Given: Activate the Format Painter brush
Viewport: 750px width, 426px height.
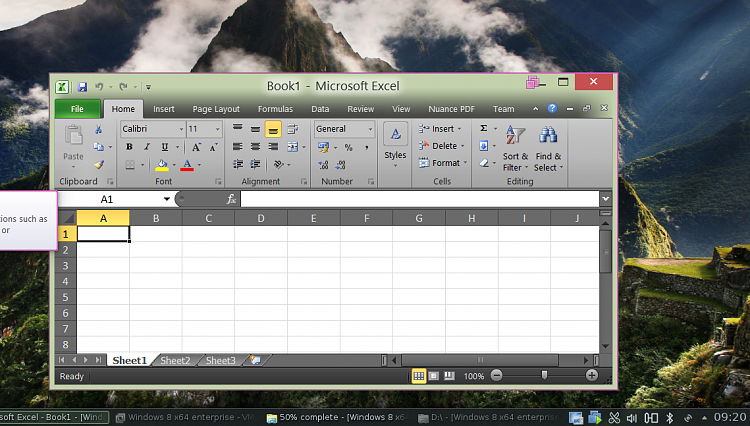Looking at the screenshot, I should (x=99, y=164).
